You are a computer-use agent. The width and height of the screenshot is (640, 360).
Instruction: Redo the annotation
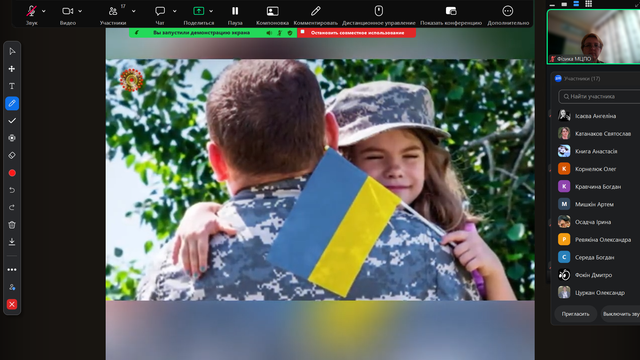click(12, 208)
